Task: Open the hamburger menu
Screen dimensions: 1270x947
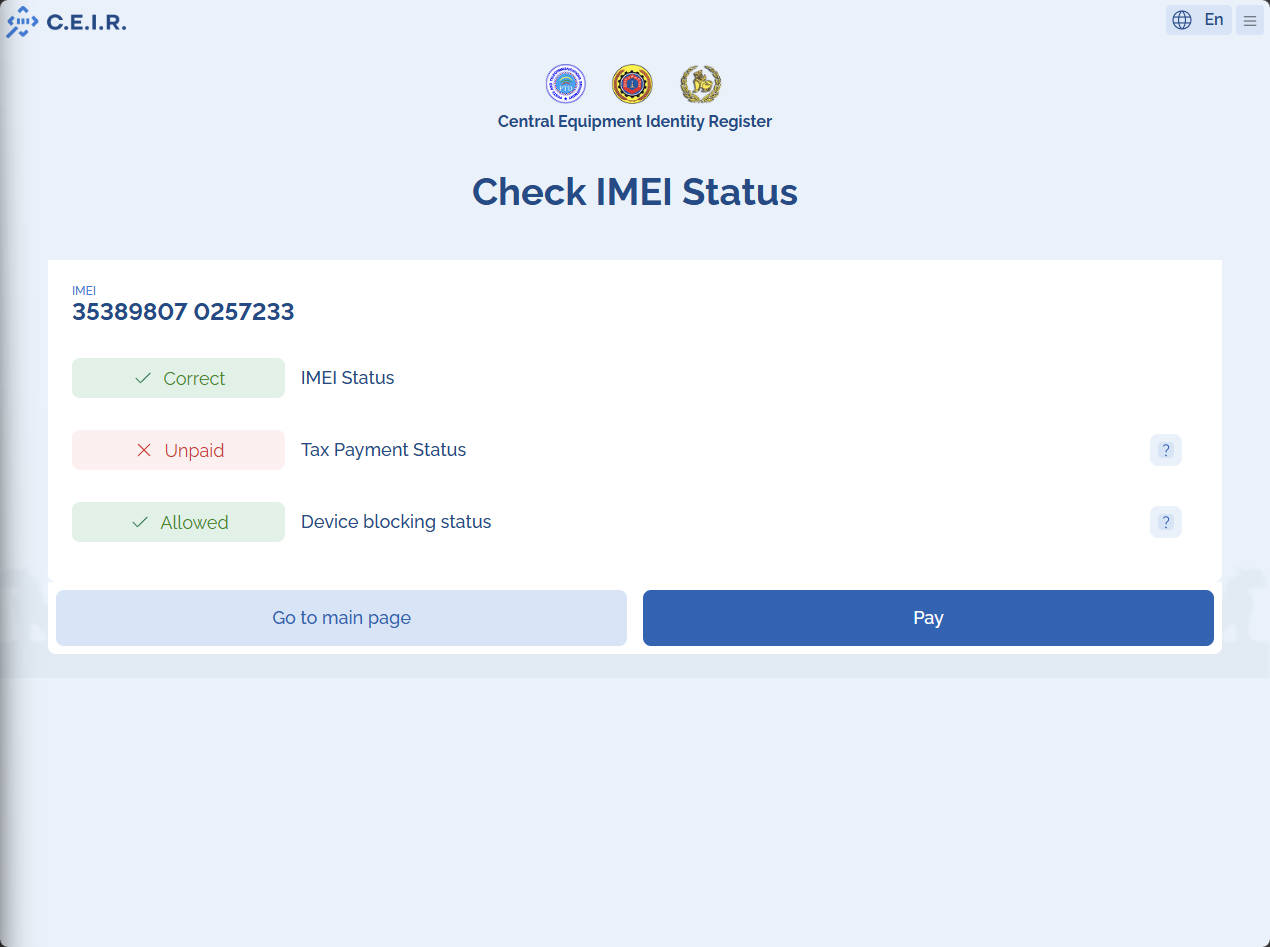Action: click(x=1249, y=20)
